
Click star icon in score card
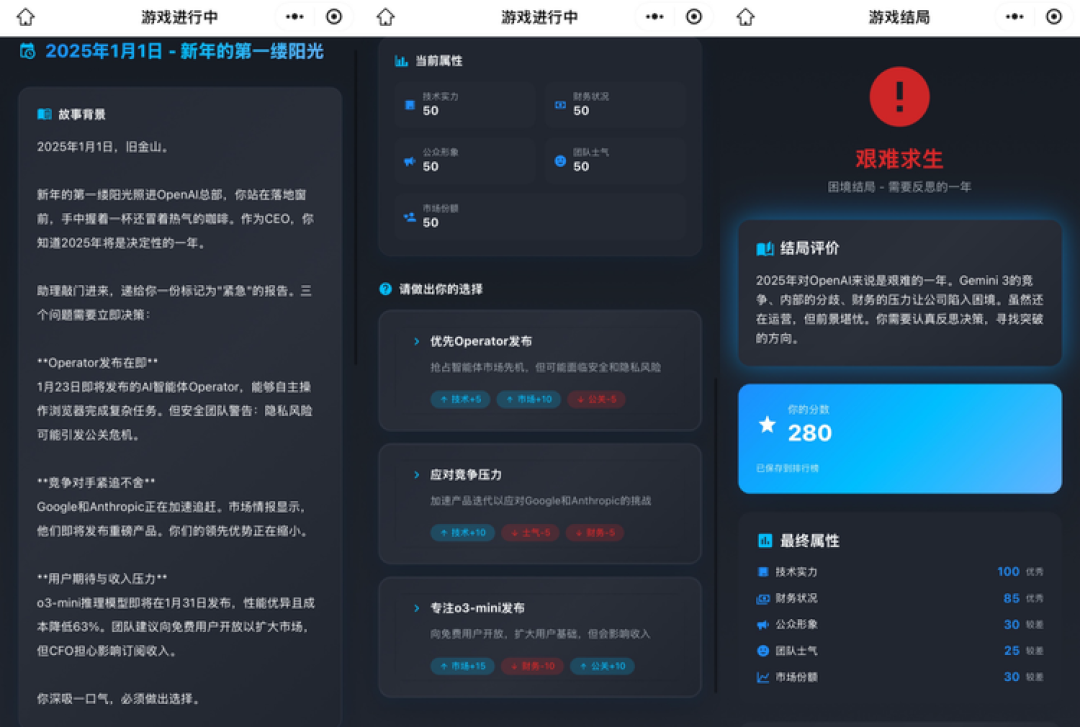point(767,424)
